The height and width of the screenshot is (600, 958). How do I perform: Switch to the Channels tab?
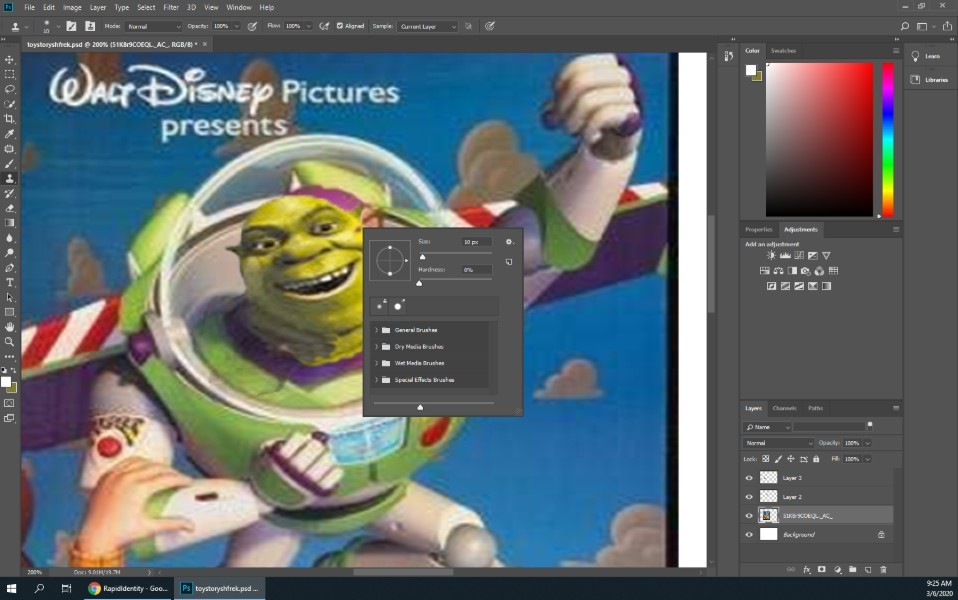pyautogui.click(x=784, y=408)
